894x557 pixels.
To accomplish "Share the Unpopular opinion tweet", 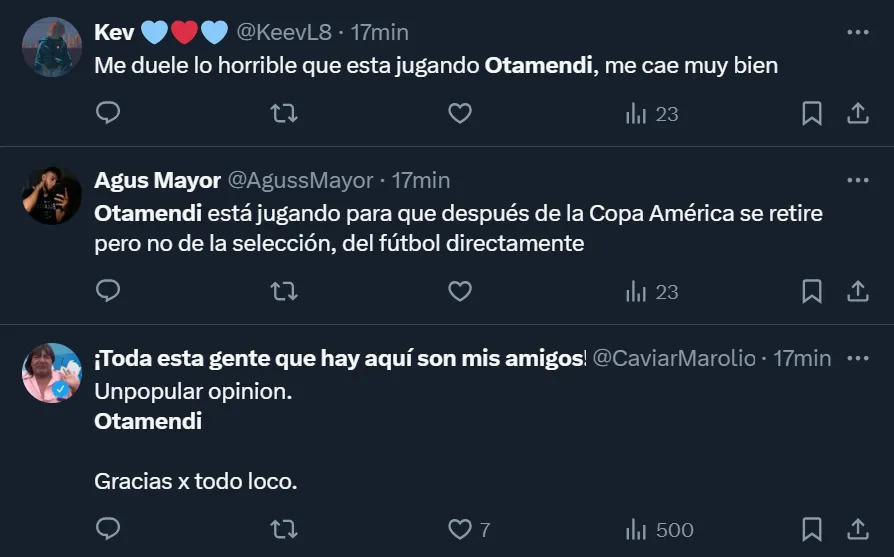I will 858,529.
